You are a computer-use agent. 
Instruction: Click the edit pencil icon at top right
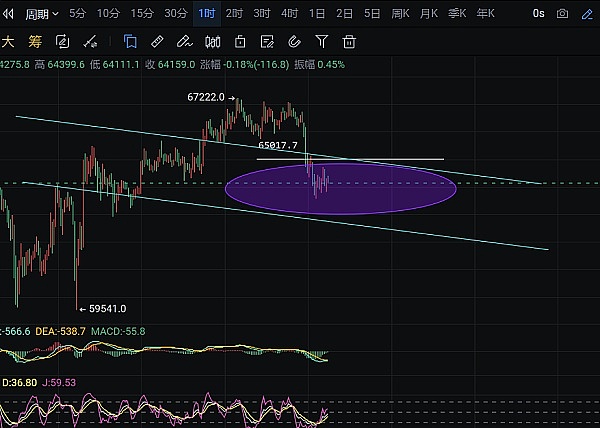click(587, 14)
